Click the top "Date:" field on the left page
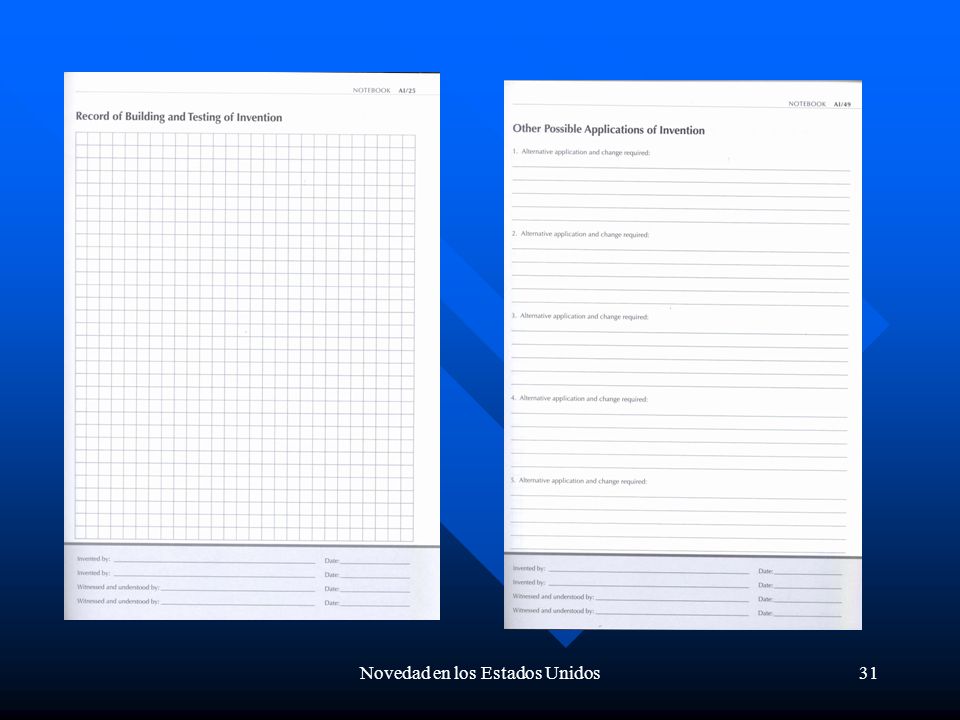960x720 pixels. (x=367, y=560)
